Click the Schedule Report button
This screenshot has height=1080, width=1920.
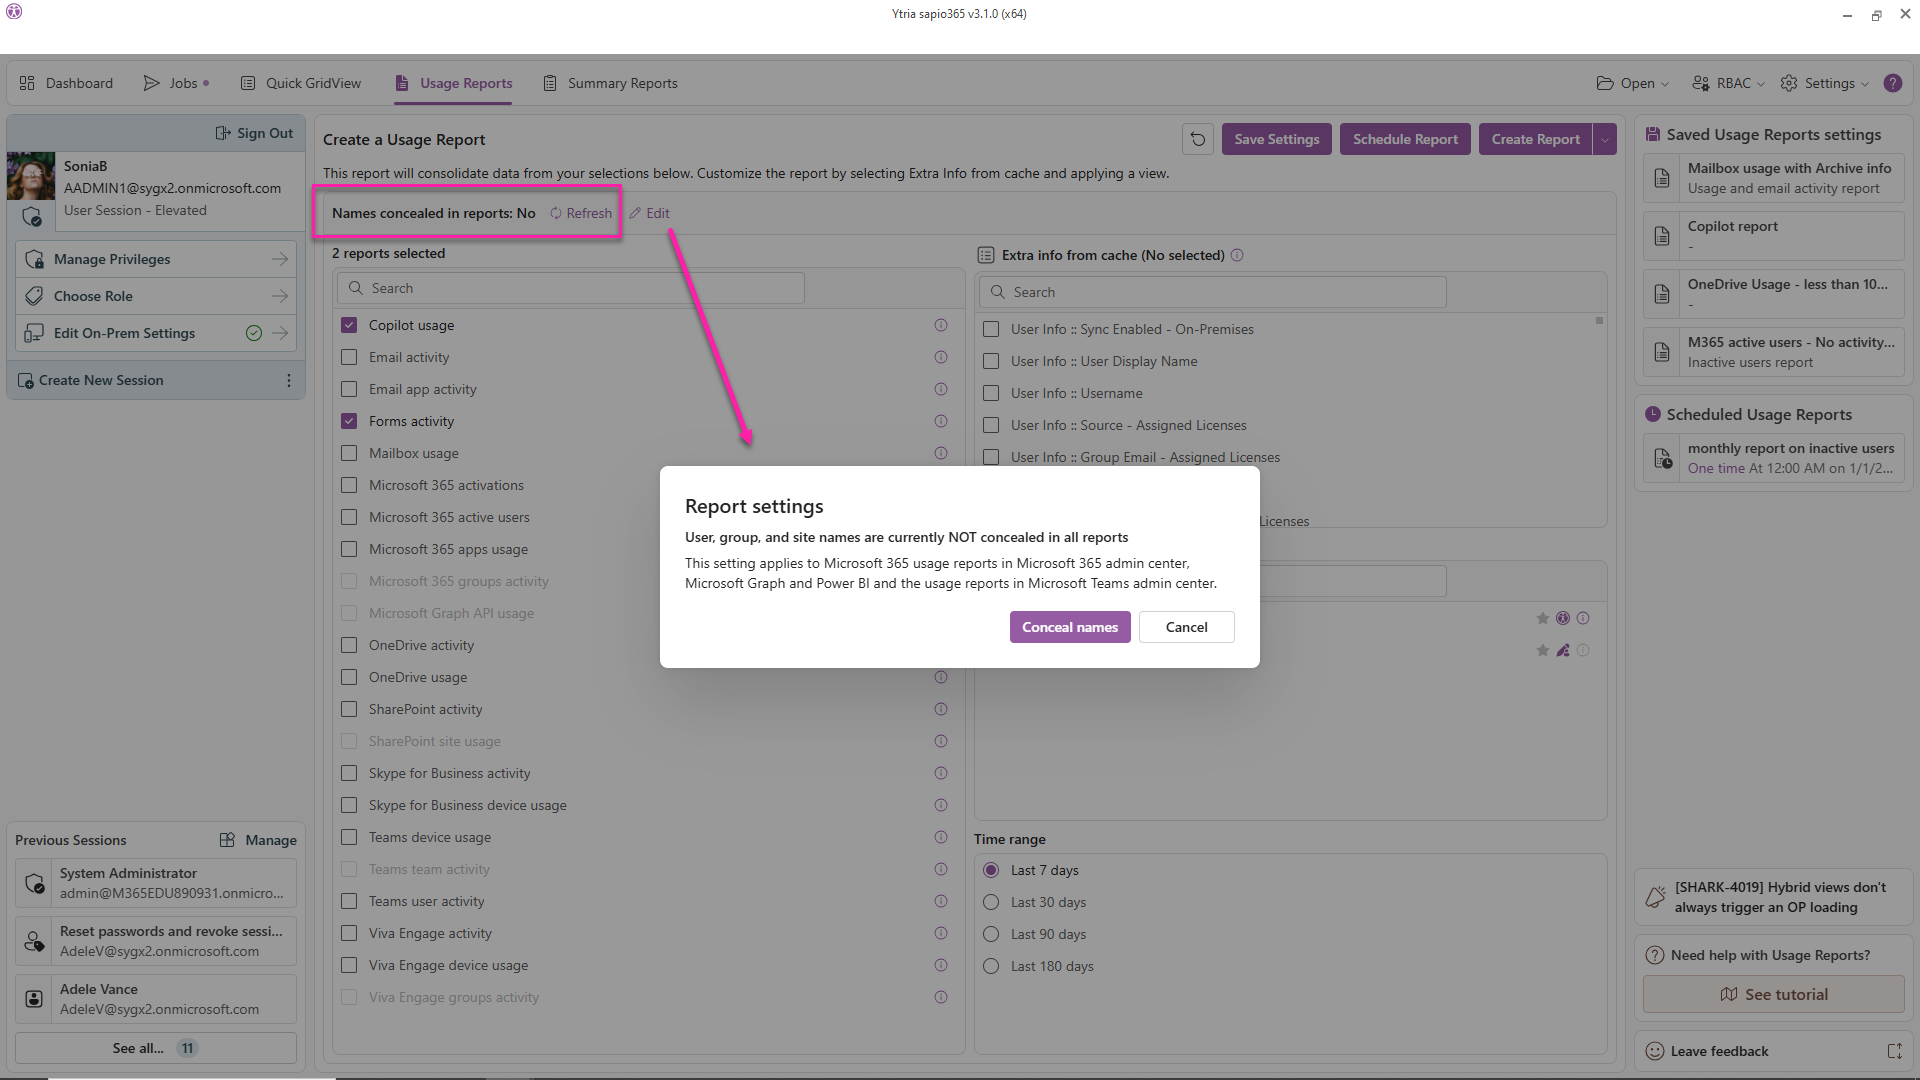click(1405, 140)
